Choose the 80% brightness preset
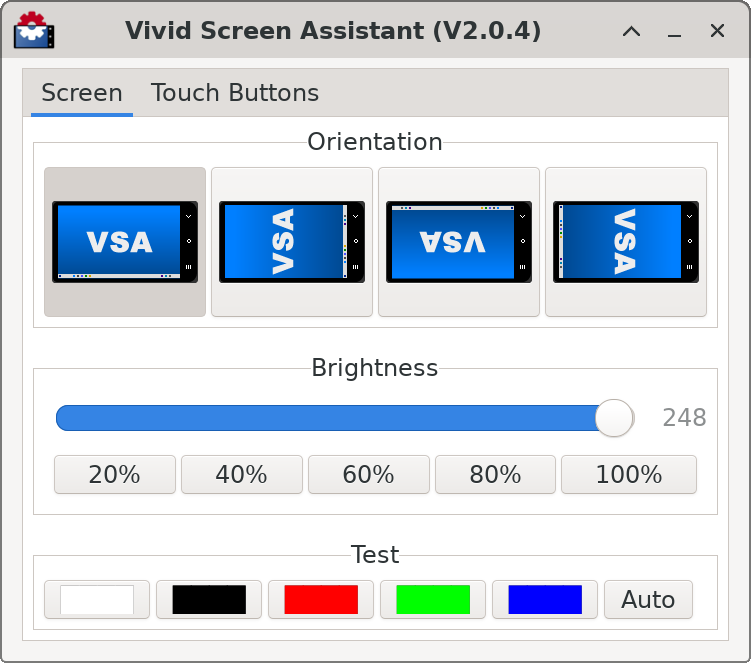Viewport: 751px width, 663px height. pos(496,475)
